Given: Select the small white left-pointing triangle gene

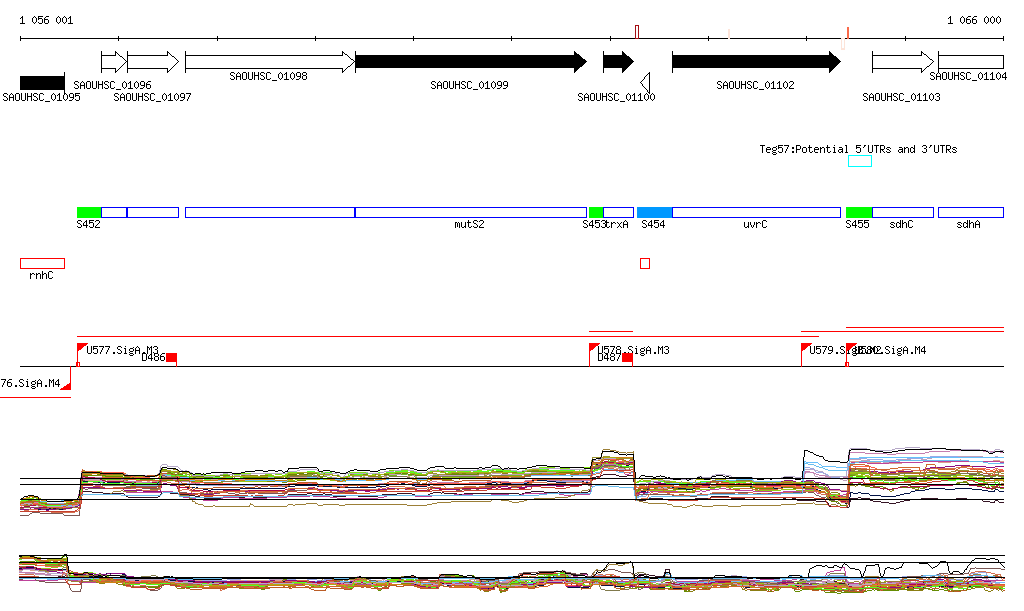Looking at the screenshot, I should pyautogui.click(x=646, y=82).
